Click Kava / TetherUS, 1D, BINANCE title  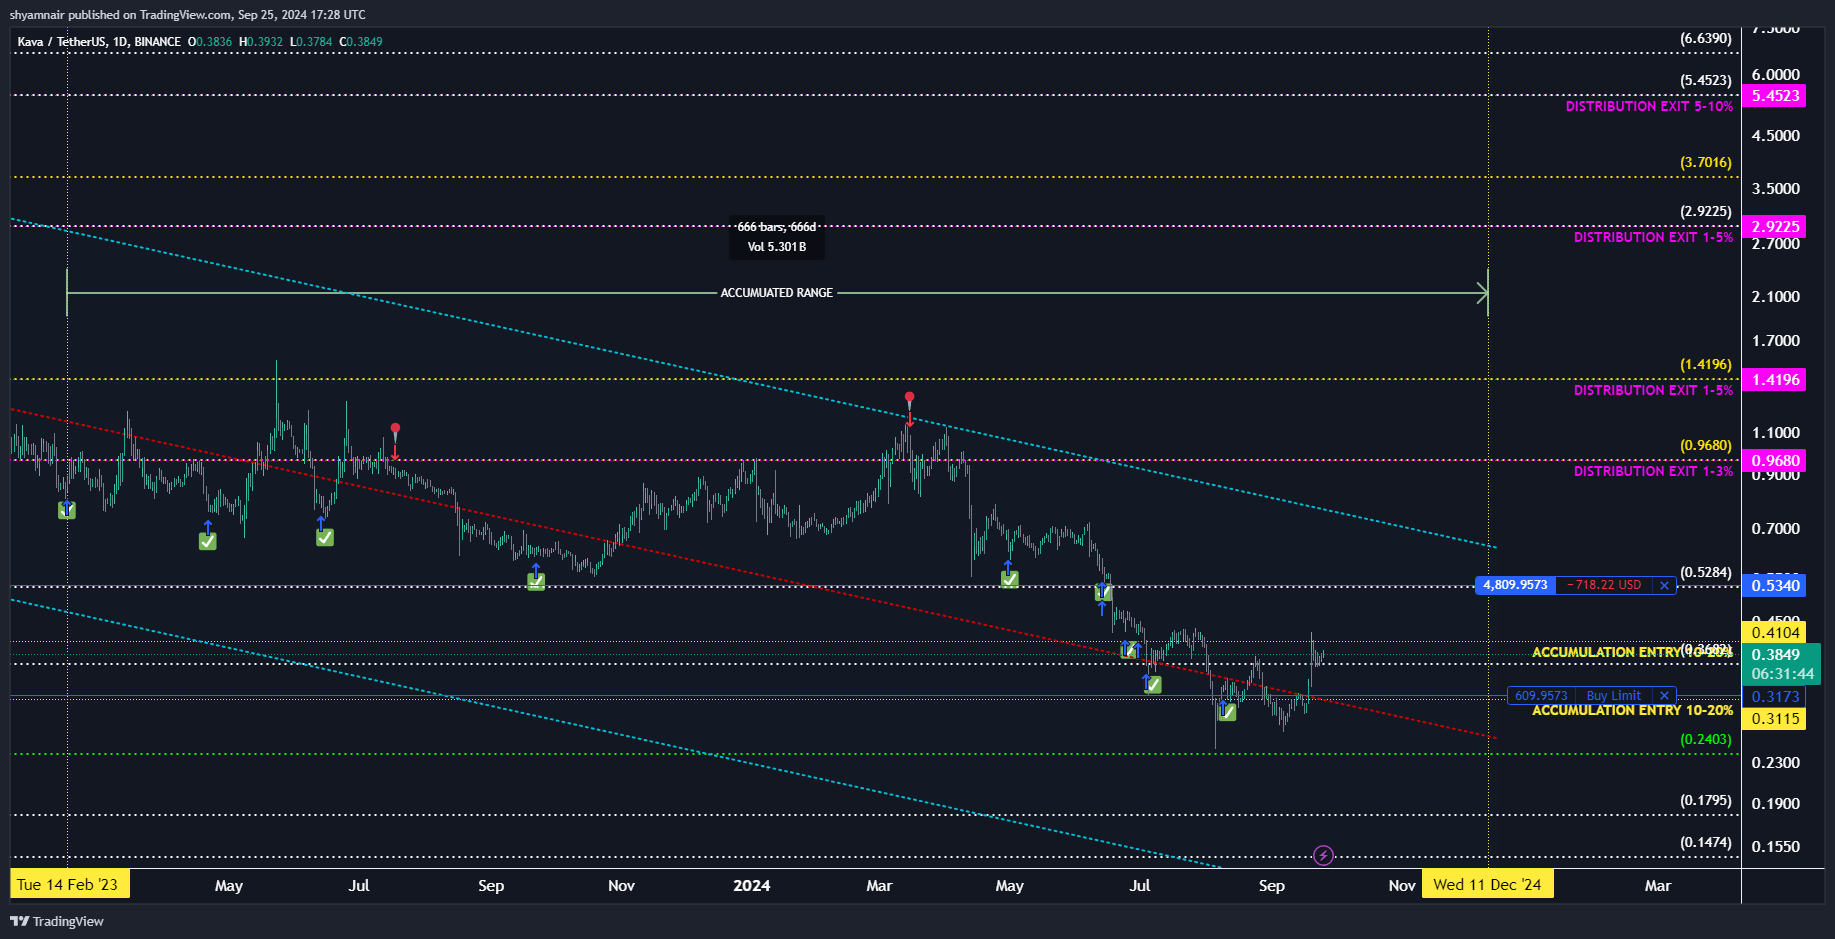(99, 42)
